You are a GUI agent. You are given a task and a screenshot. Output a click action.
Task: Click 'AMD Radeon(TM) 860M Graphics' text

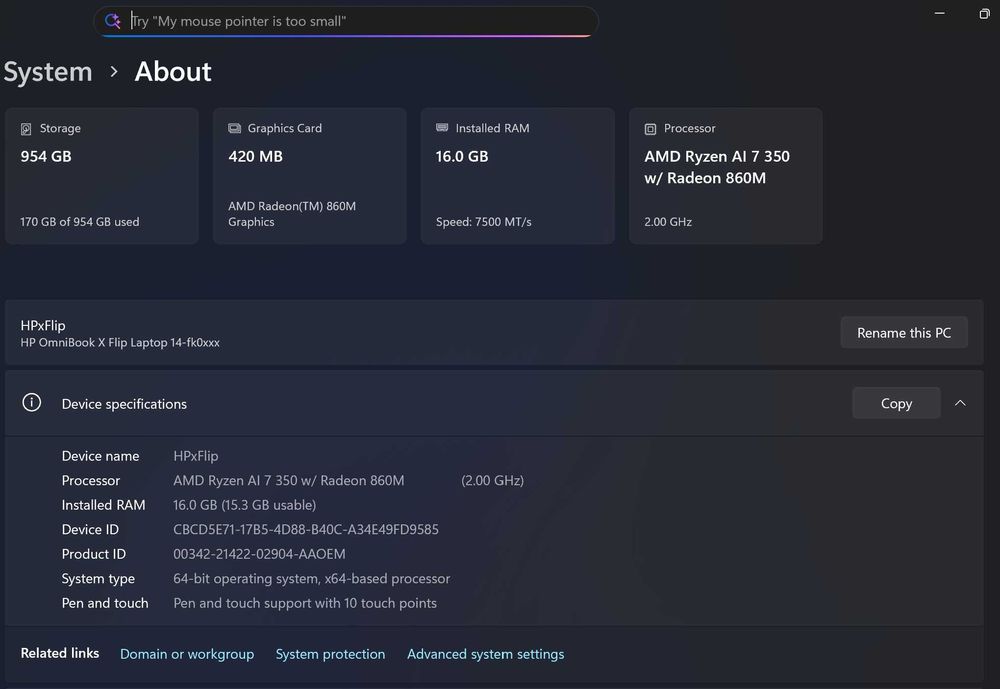tap(292, 214)
